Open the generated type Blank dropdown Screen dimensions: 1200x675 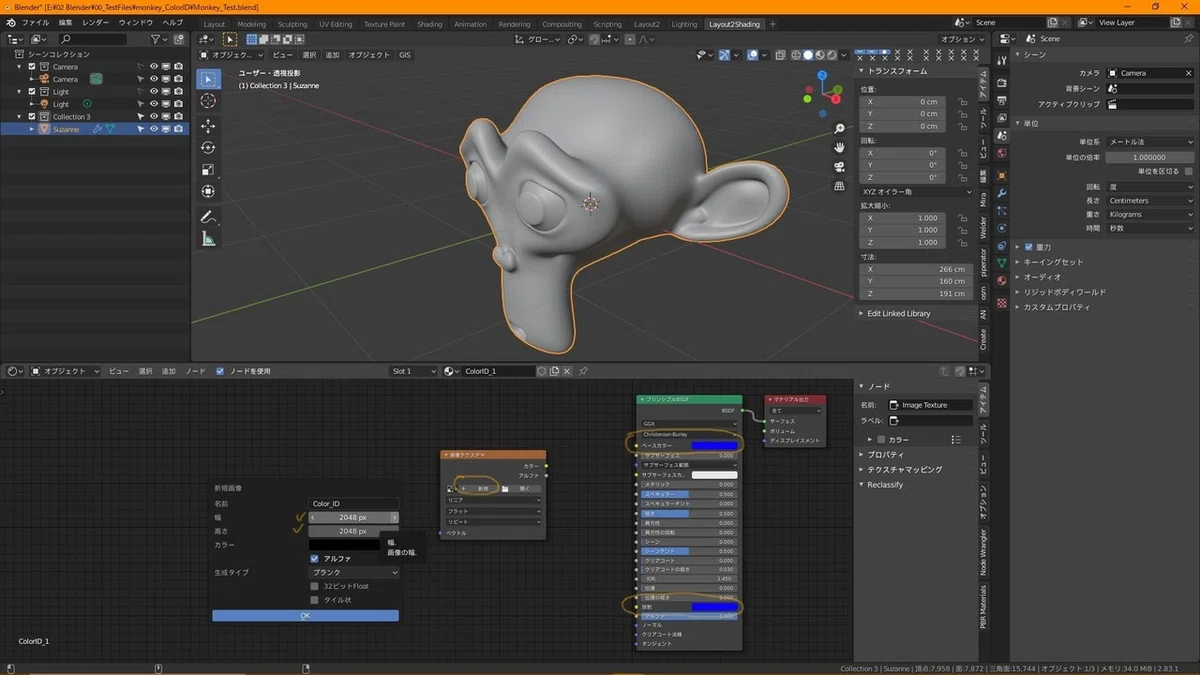tap(354, 573)
